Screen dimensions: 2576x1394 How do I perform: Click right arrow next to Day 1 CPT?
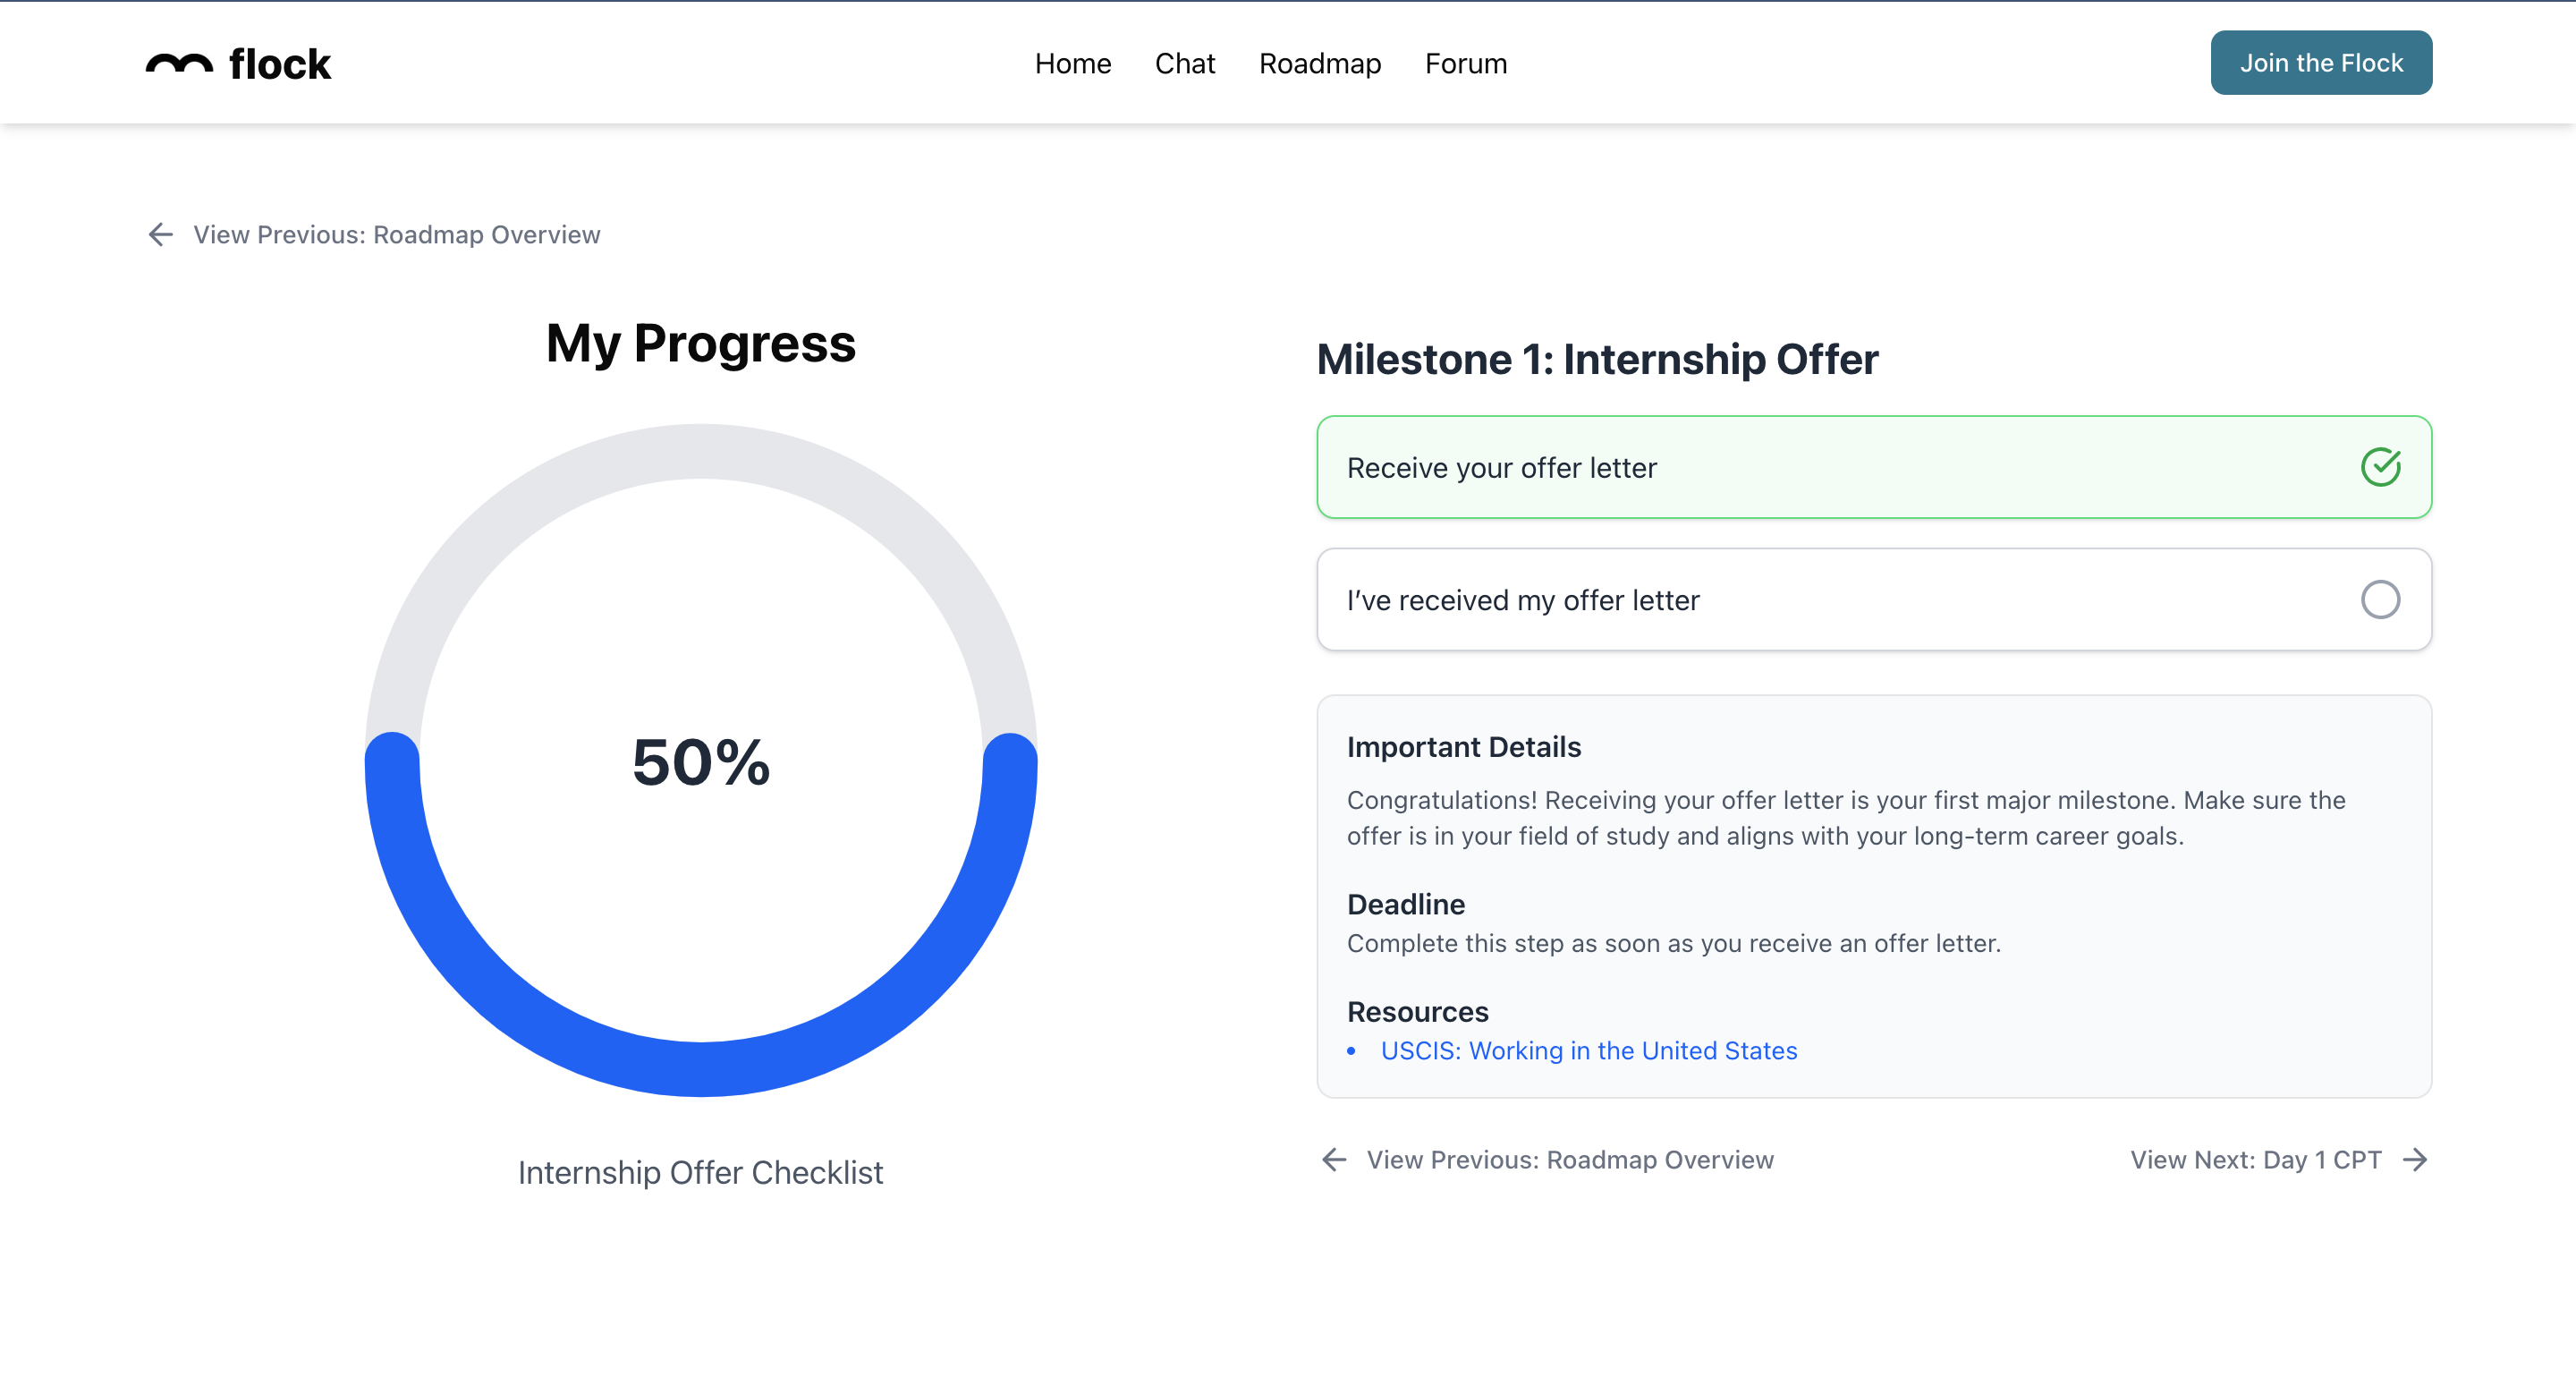[x=2415, y=1159]
